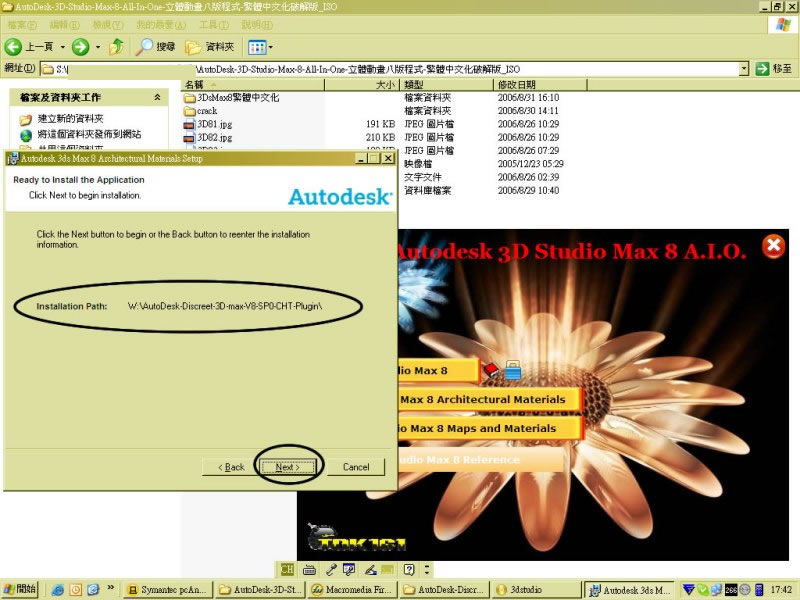Image resolution: width=800 pixels, height=600 pixels.
Task: Open the language bar options dots
Action: coord(427,569)
